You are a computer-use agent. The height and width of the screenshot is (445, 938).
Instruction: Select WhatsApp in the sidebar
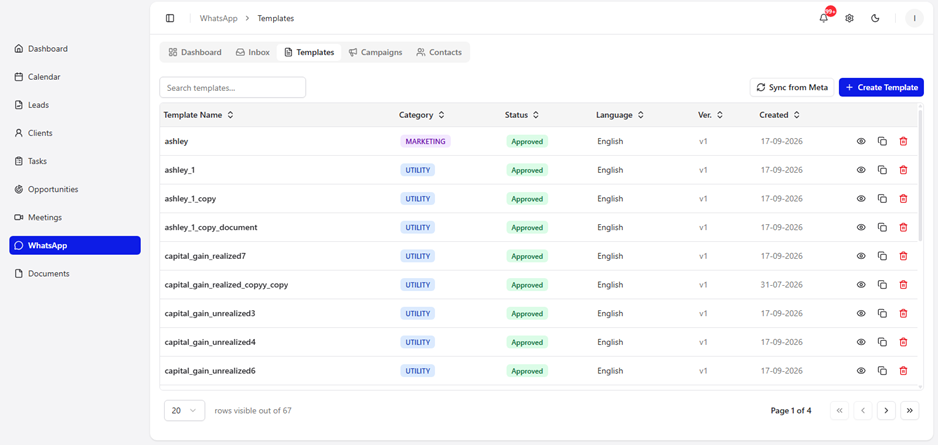click(75, 246)
